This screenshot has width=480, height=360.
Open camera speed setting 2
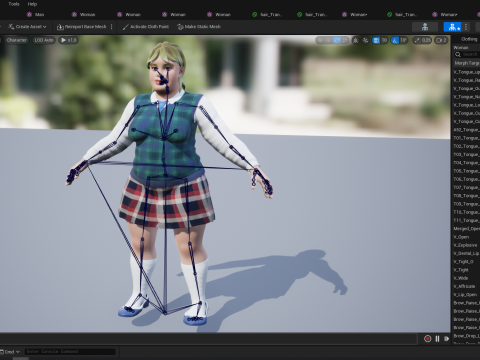[x=441, y=40]
